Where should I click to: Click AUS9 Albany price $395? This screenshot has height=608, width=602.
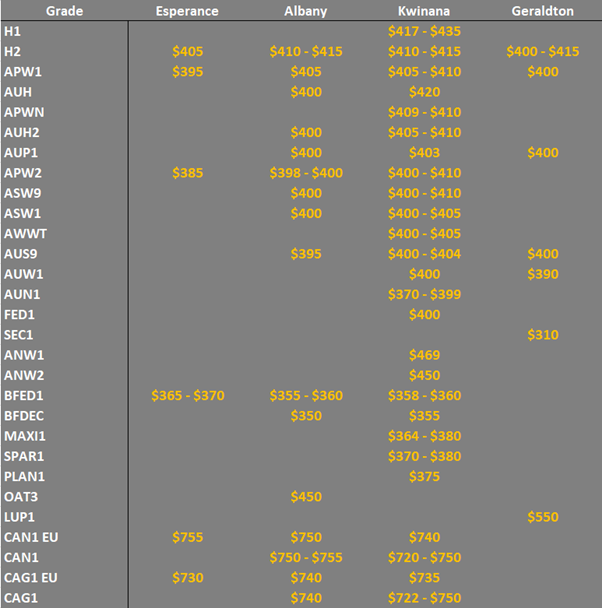[306, 254]
